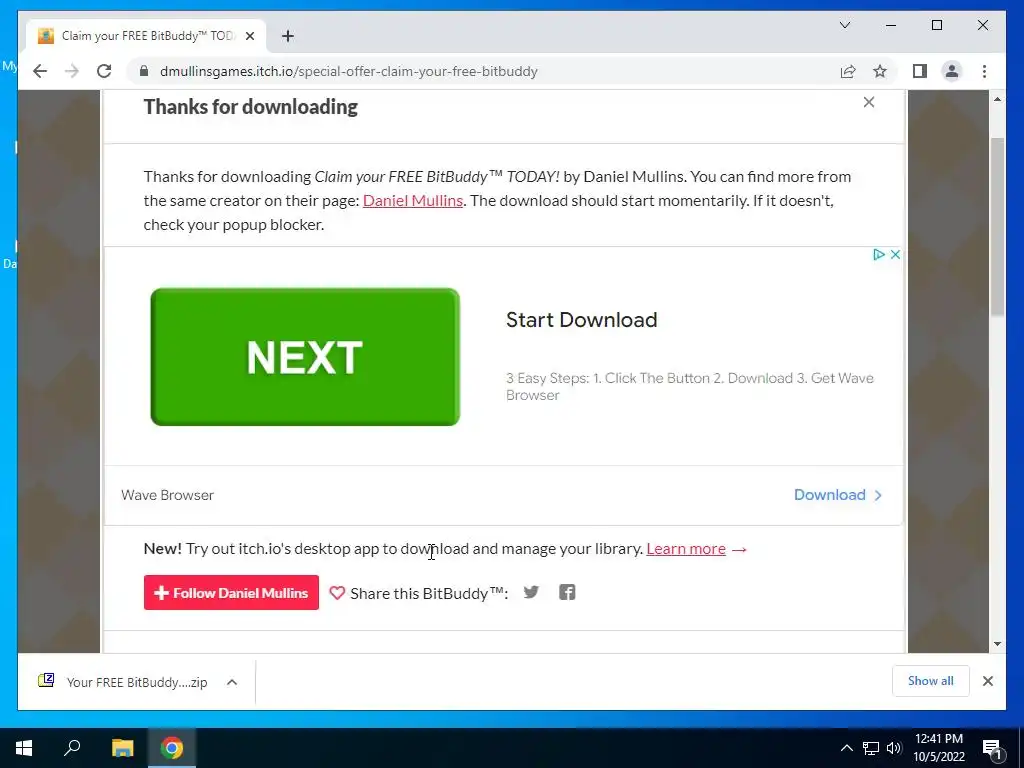The height and width of the screenshot is (768, 1024).
Task: Close the Thanks for downloading dialog
Action: point(869,102)
